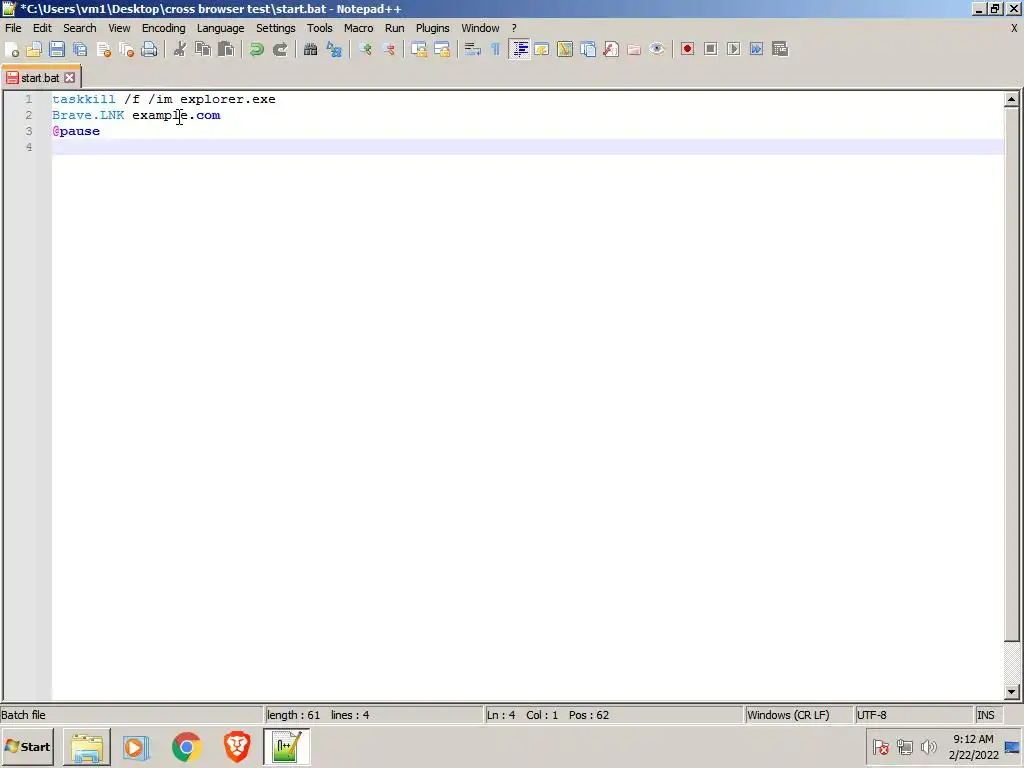Screen dimensions: 1024x768
Task: Open Define Your Language icon
Action: click(x=542, y=50)
